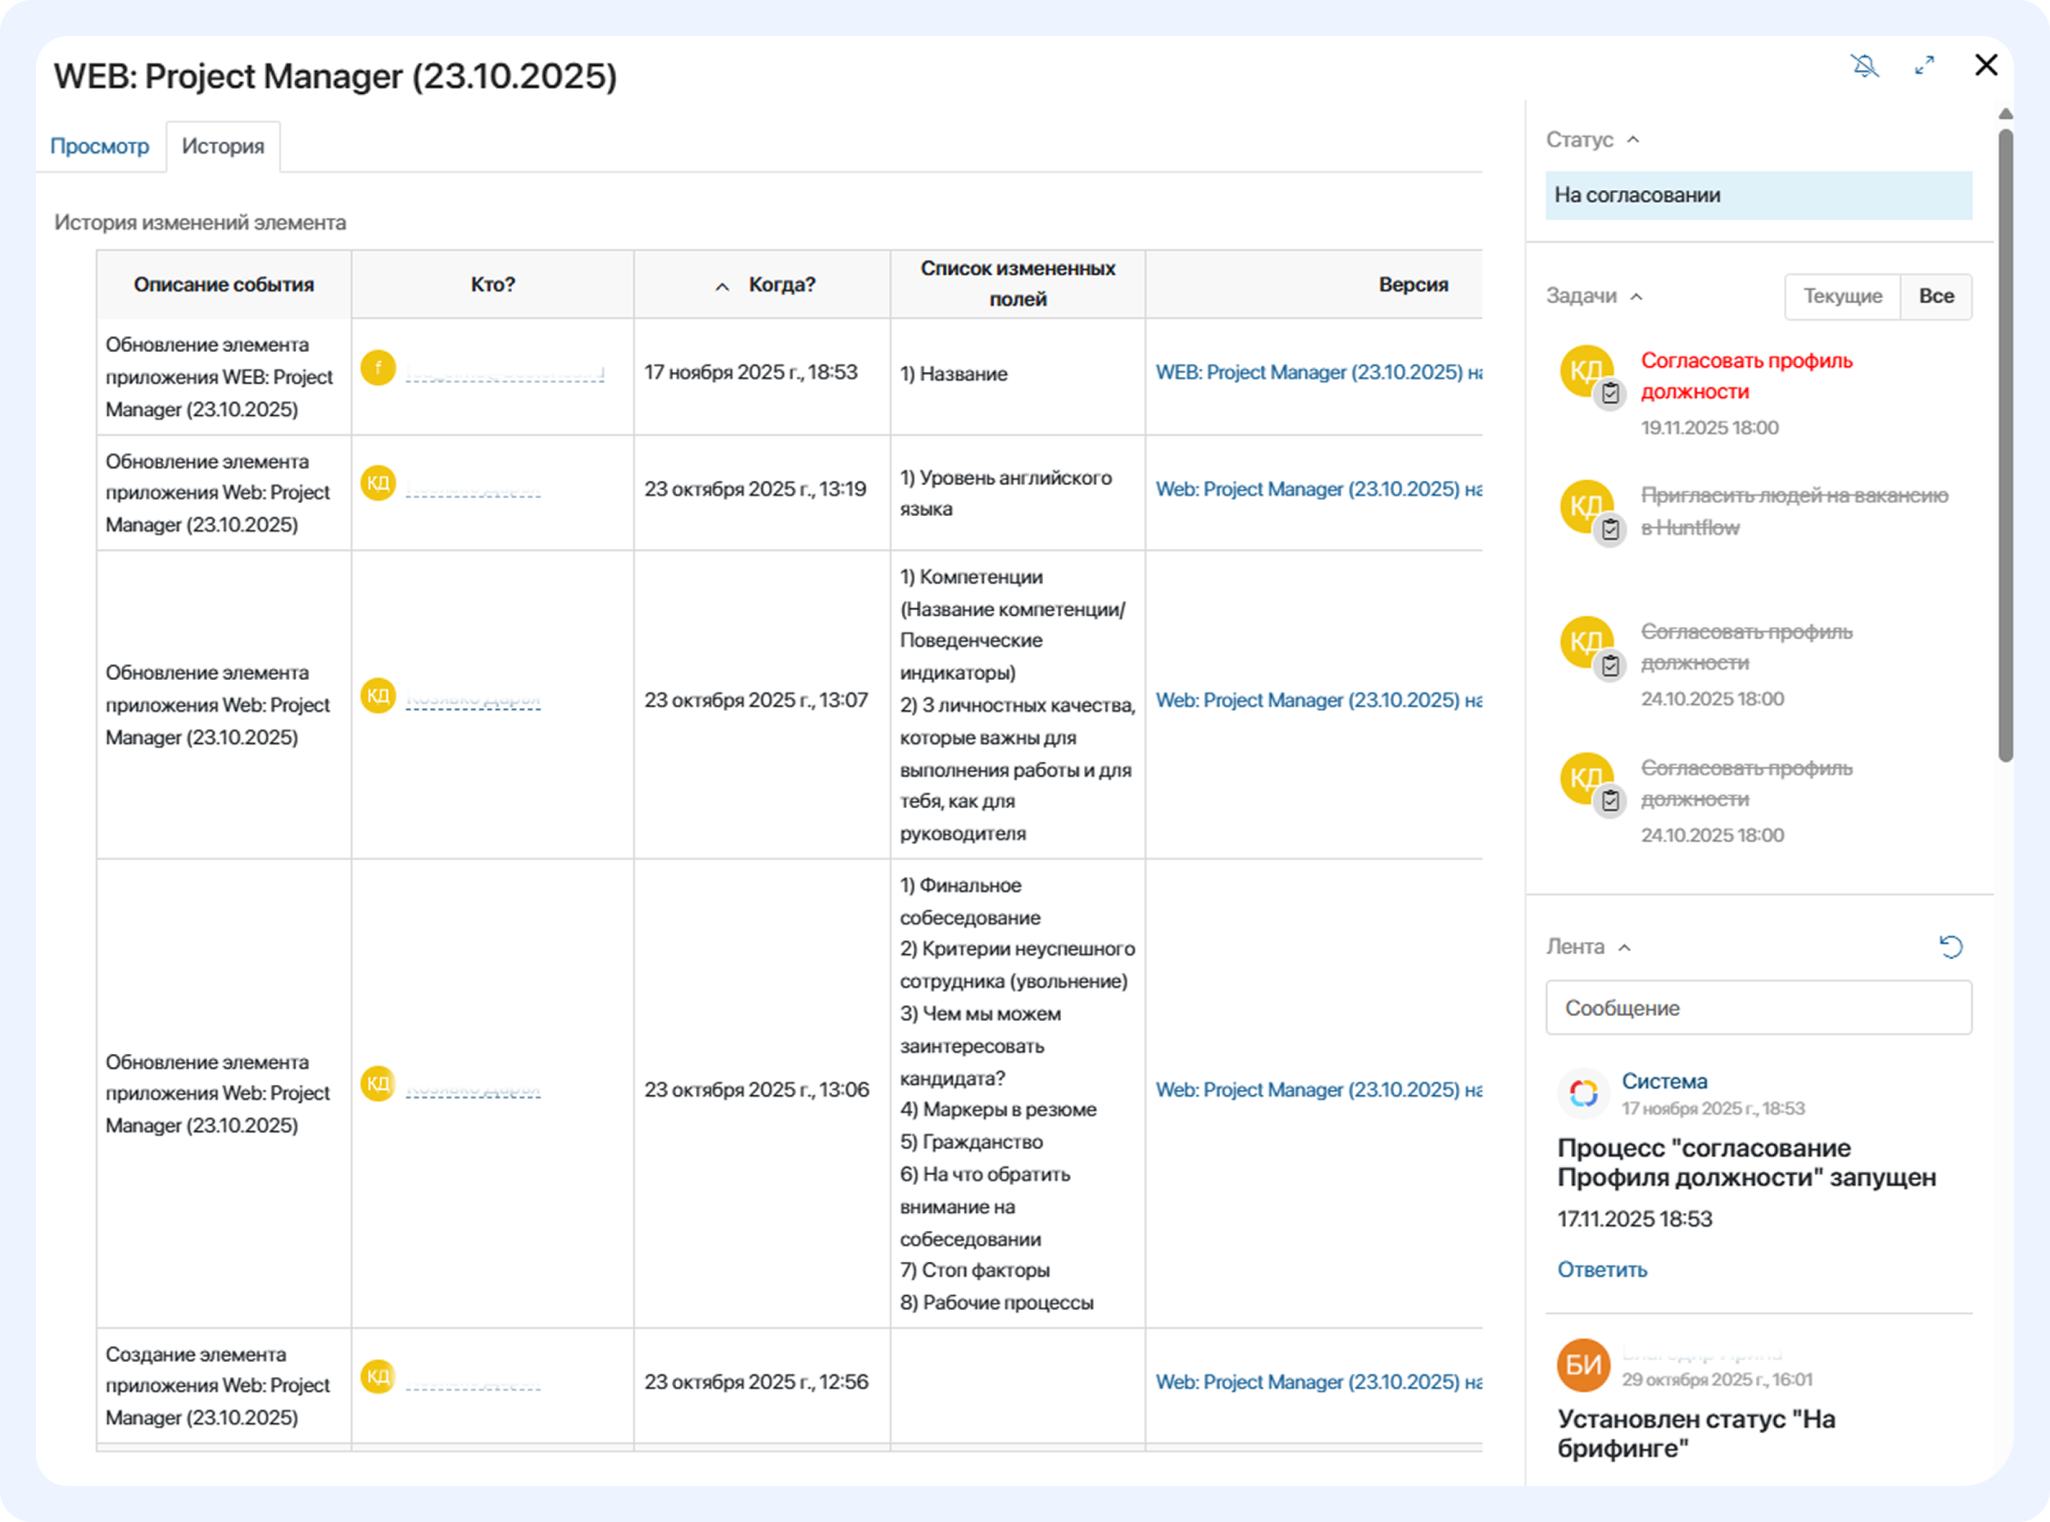The image size is (2050, 1522).
Task: Click the orange БИ user avatar
Action: [x=1583, y=1365]
